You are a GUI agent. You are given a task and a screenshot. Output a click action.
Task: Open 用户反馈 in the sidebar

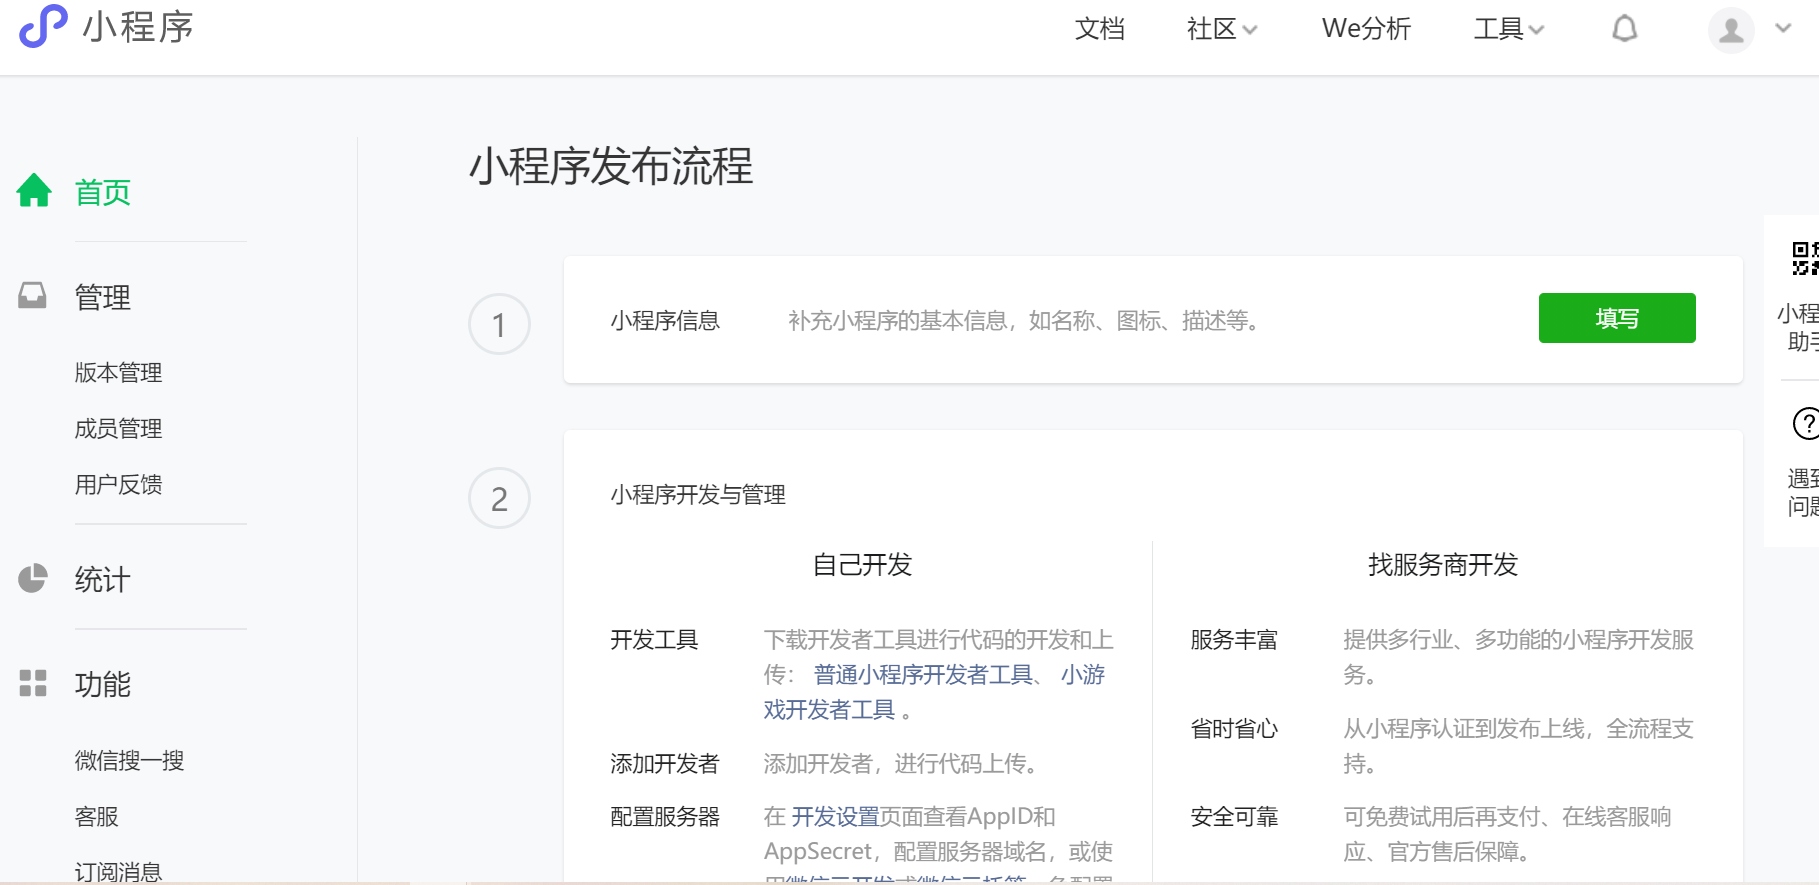coord(118,485)
